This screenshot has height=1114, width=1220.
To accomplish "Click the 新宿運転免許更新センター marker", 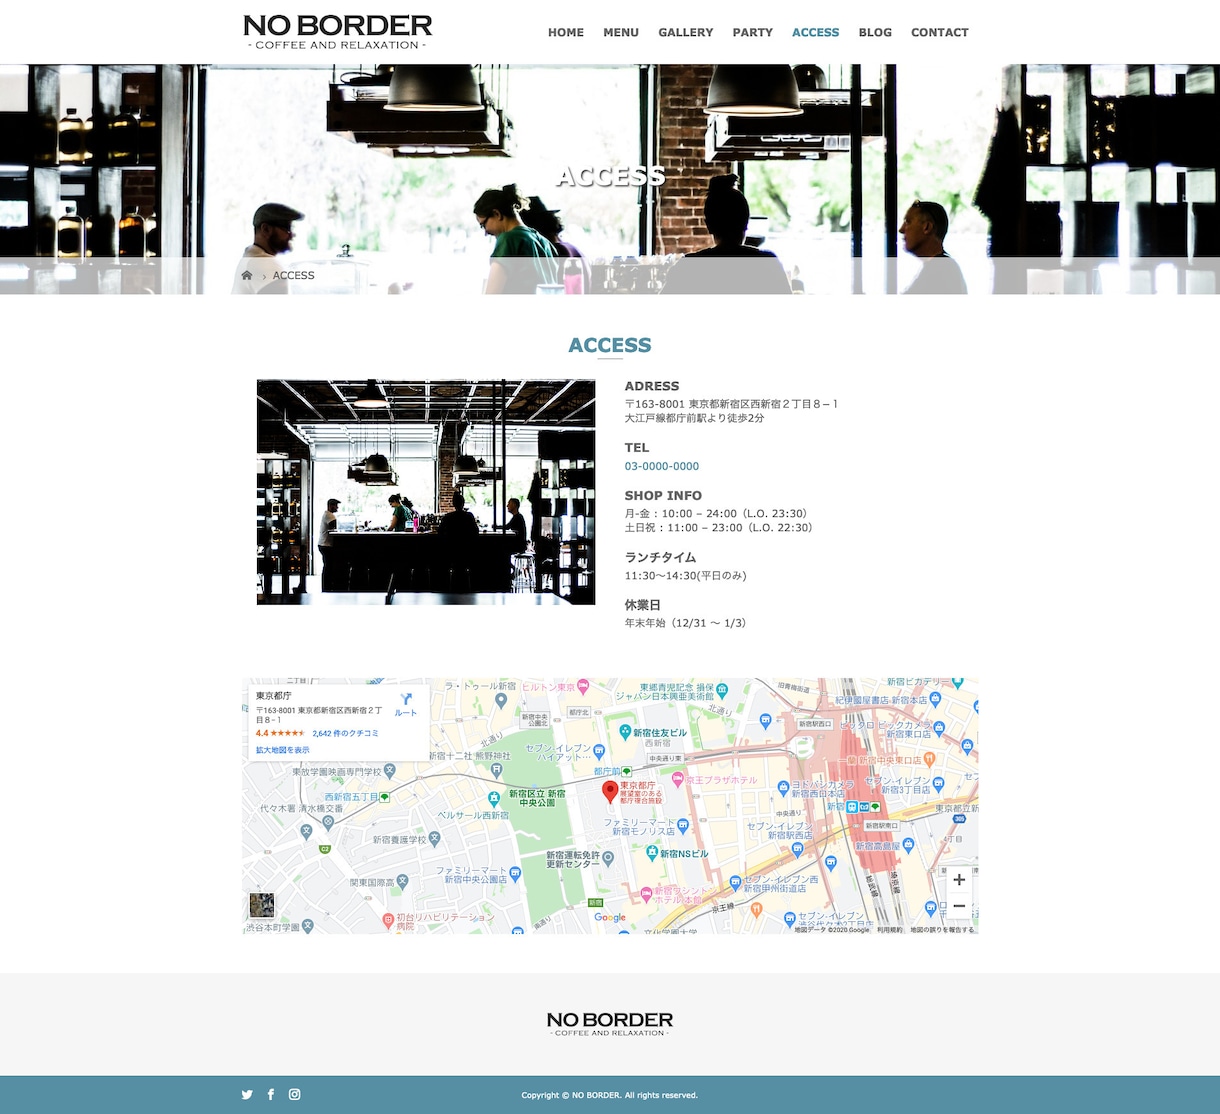I will [x=608, y=858].
